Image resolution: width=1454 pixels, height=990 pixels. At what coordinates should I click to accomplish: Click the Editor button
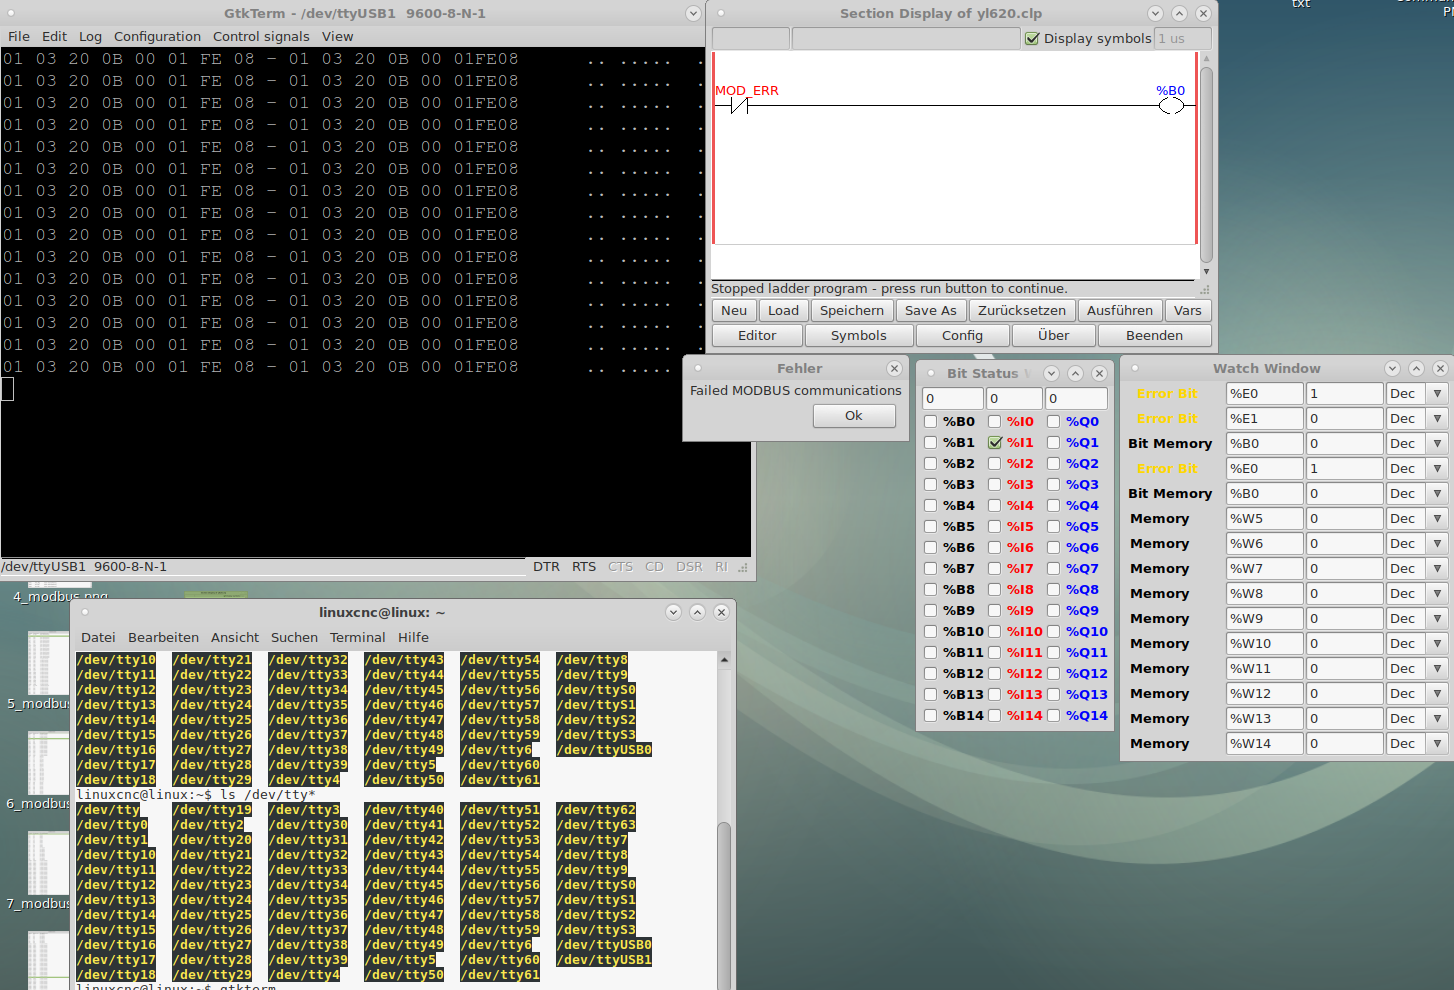tap(757, 336)
